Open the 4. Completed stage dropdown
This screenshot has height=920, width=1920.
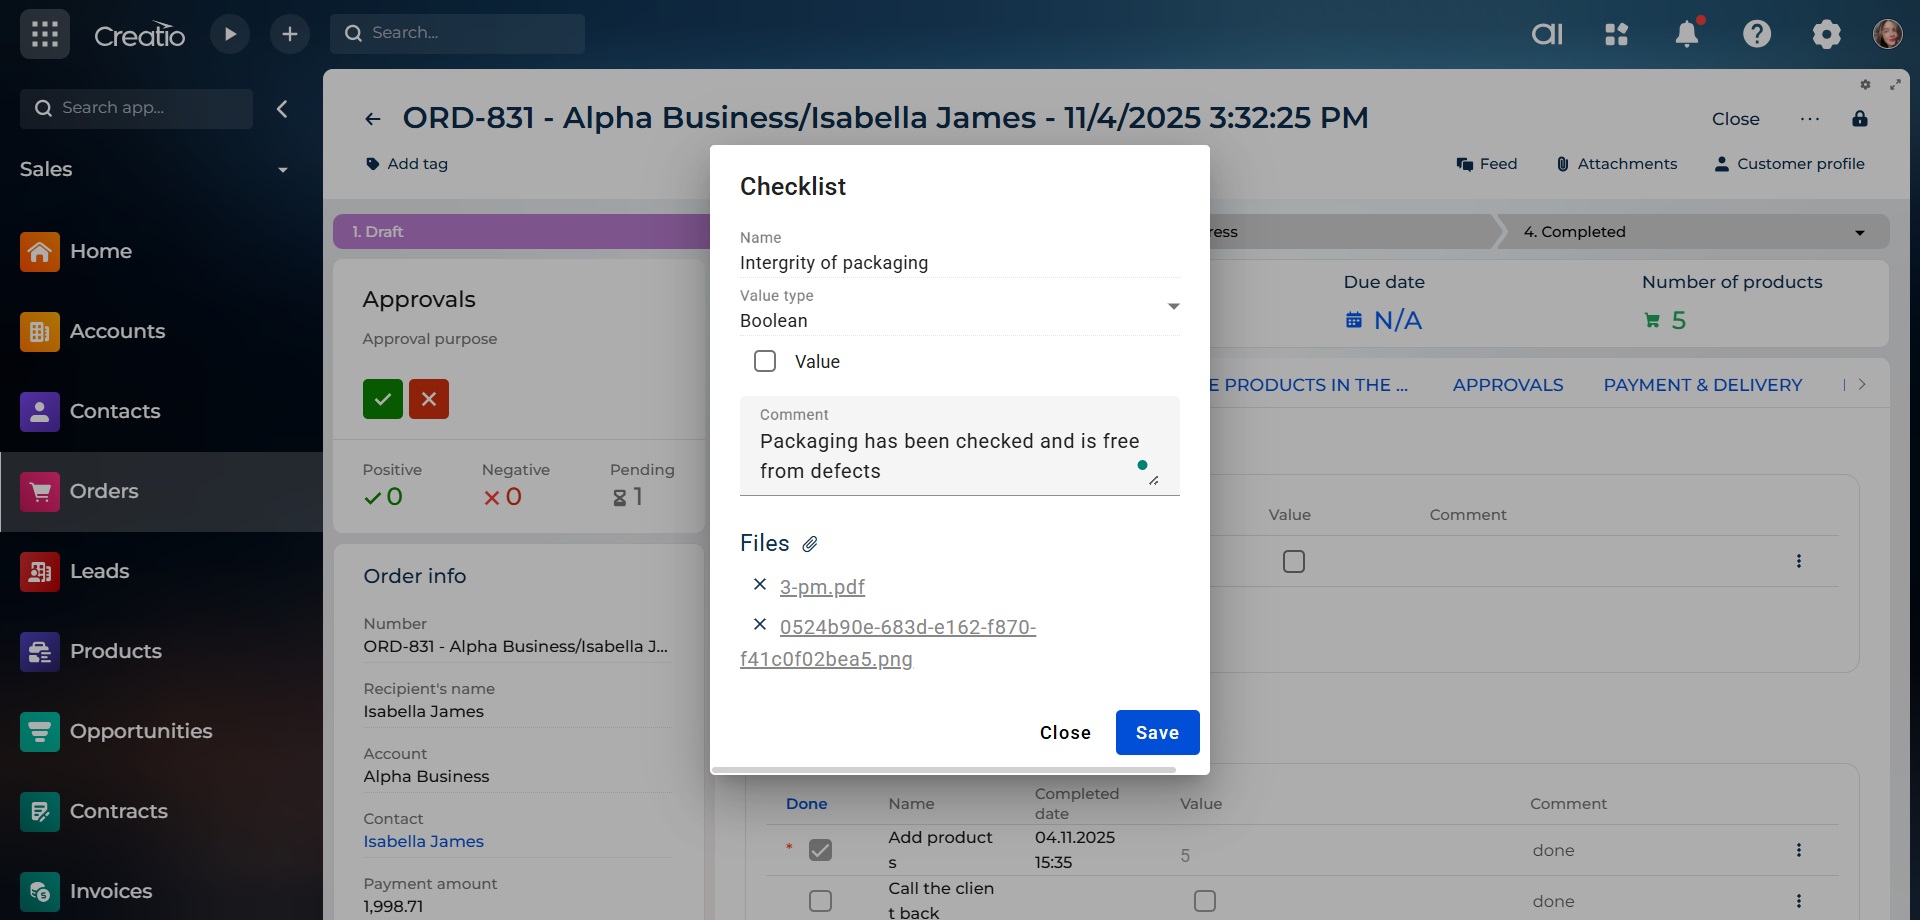click(x=1859, y=232)
